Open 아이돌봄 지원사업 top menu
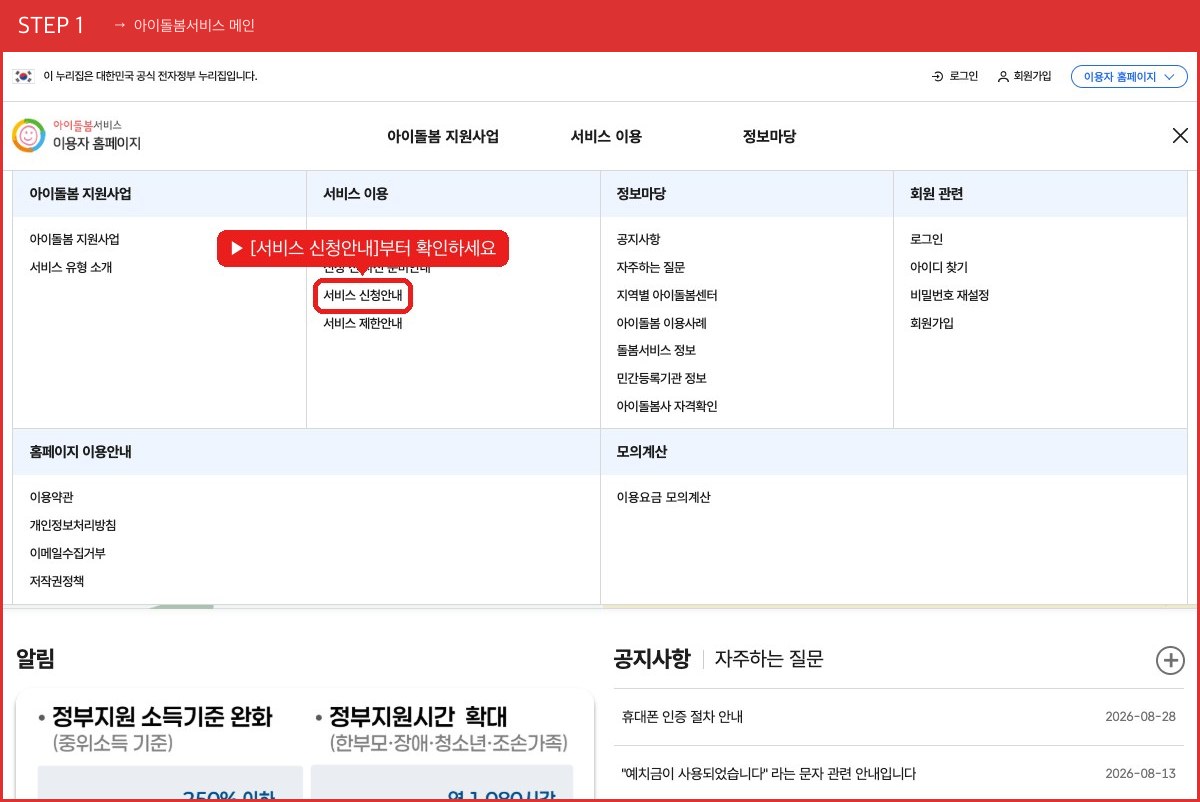1200x802 pixels. click(x=443, y=137)
